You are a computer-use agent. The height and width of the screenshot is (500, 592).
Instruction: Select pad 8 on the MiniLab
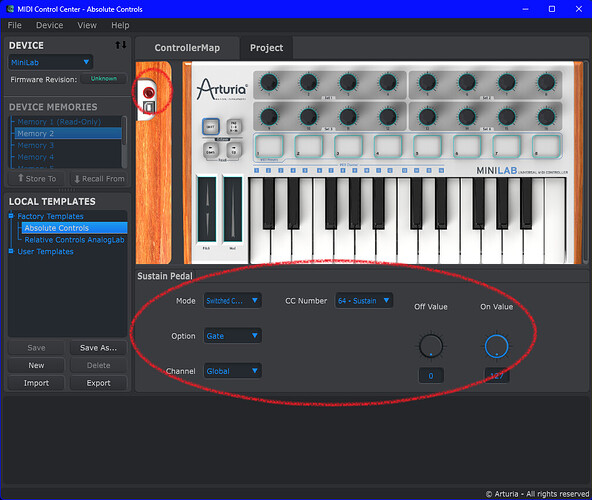[x=547, y=146]
